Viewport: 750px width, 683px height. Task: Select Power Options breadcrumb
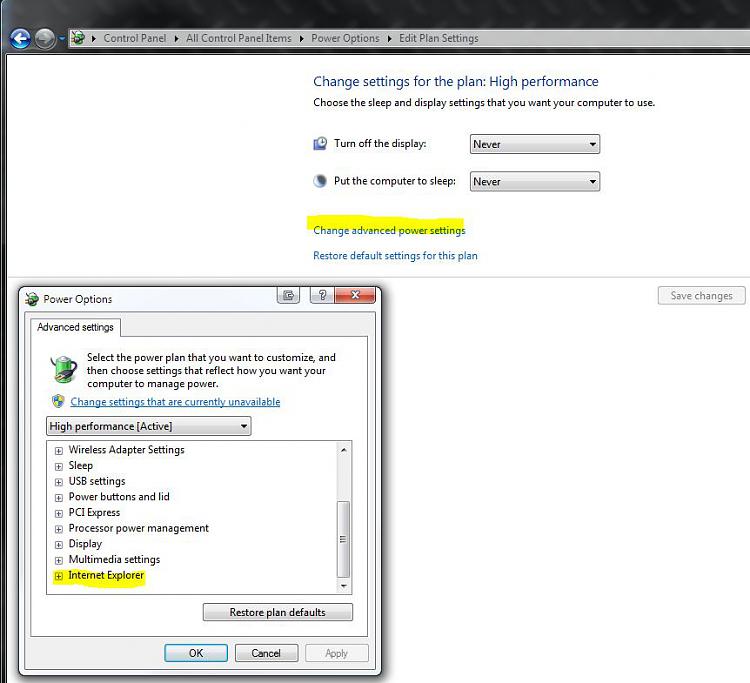345,38
